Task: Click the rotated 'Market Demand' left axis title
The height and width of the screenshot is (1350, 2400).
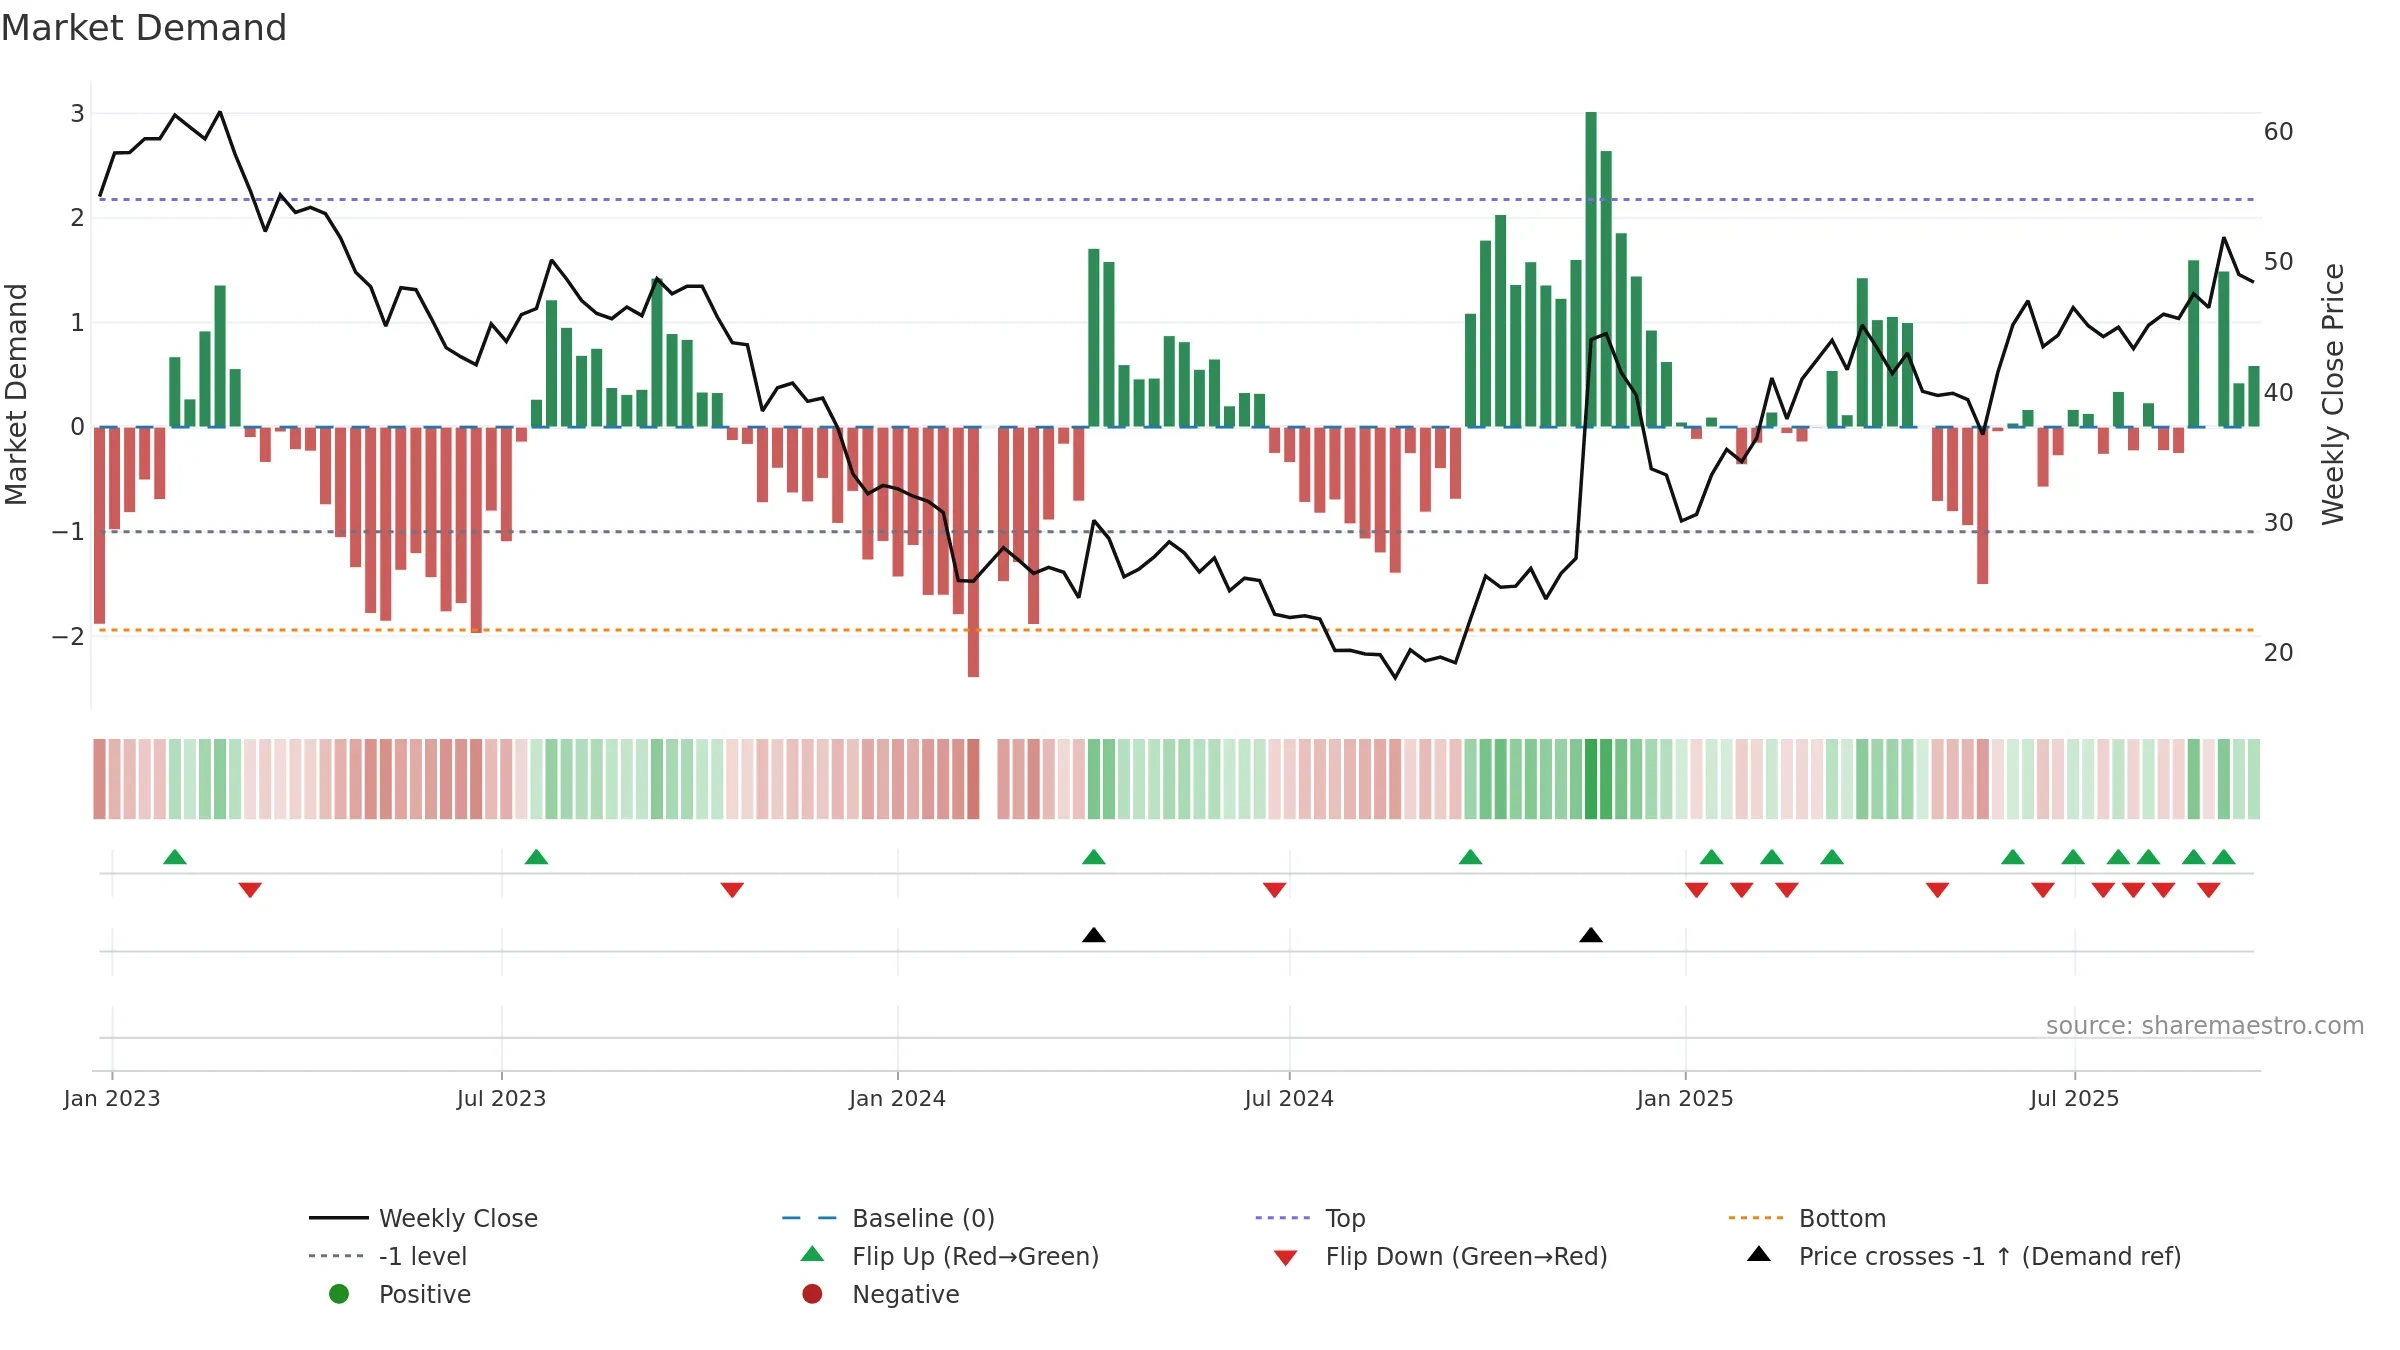Action: pyautogui.click(x=16, y=394)
